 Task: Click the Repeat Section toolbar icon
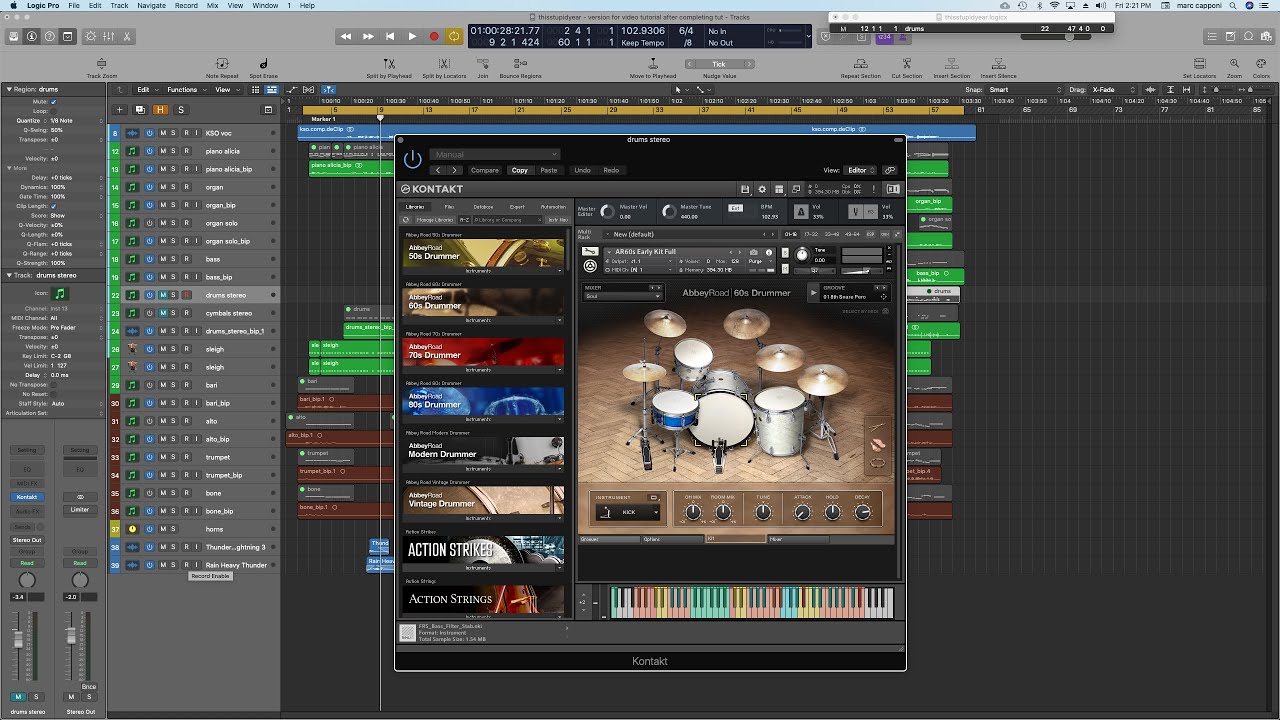pos(860,66)
